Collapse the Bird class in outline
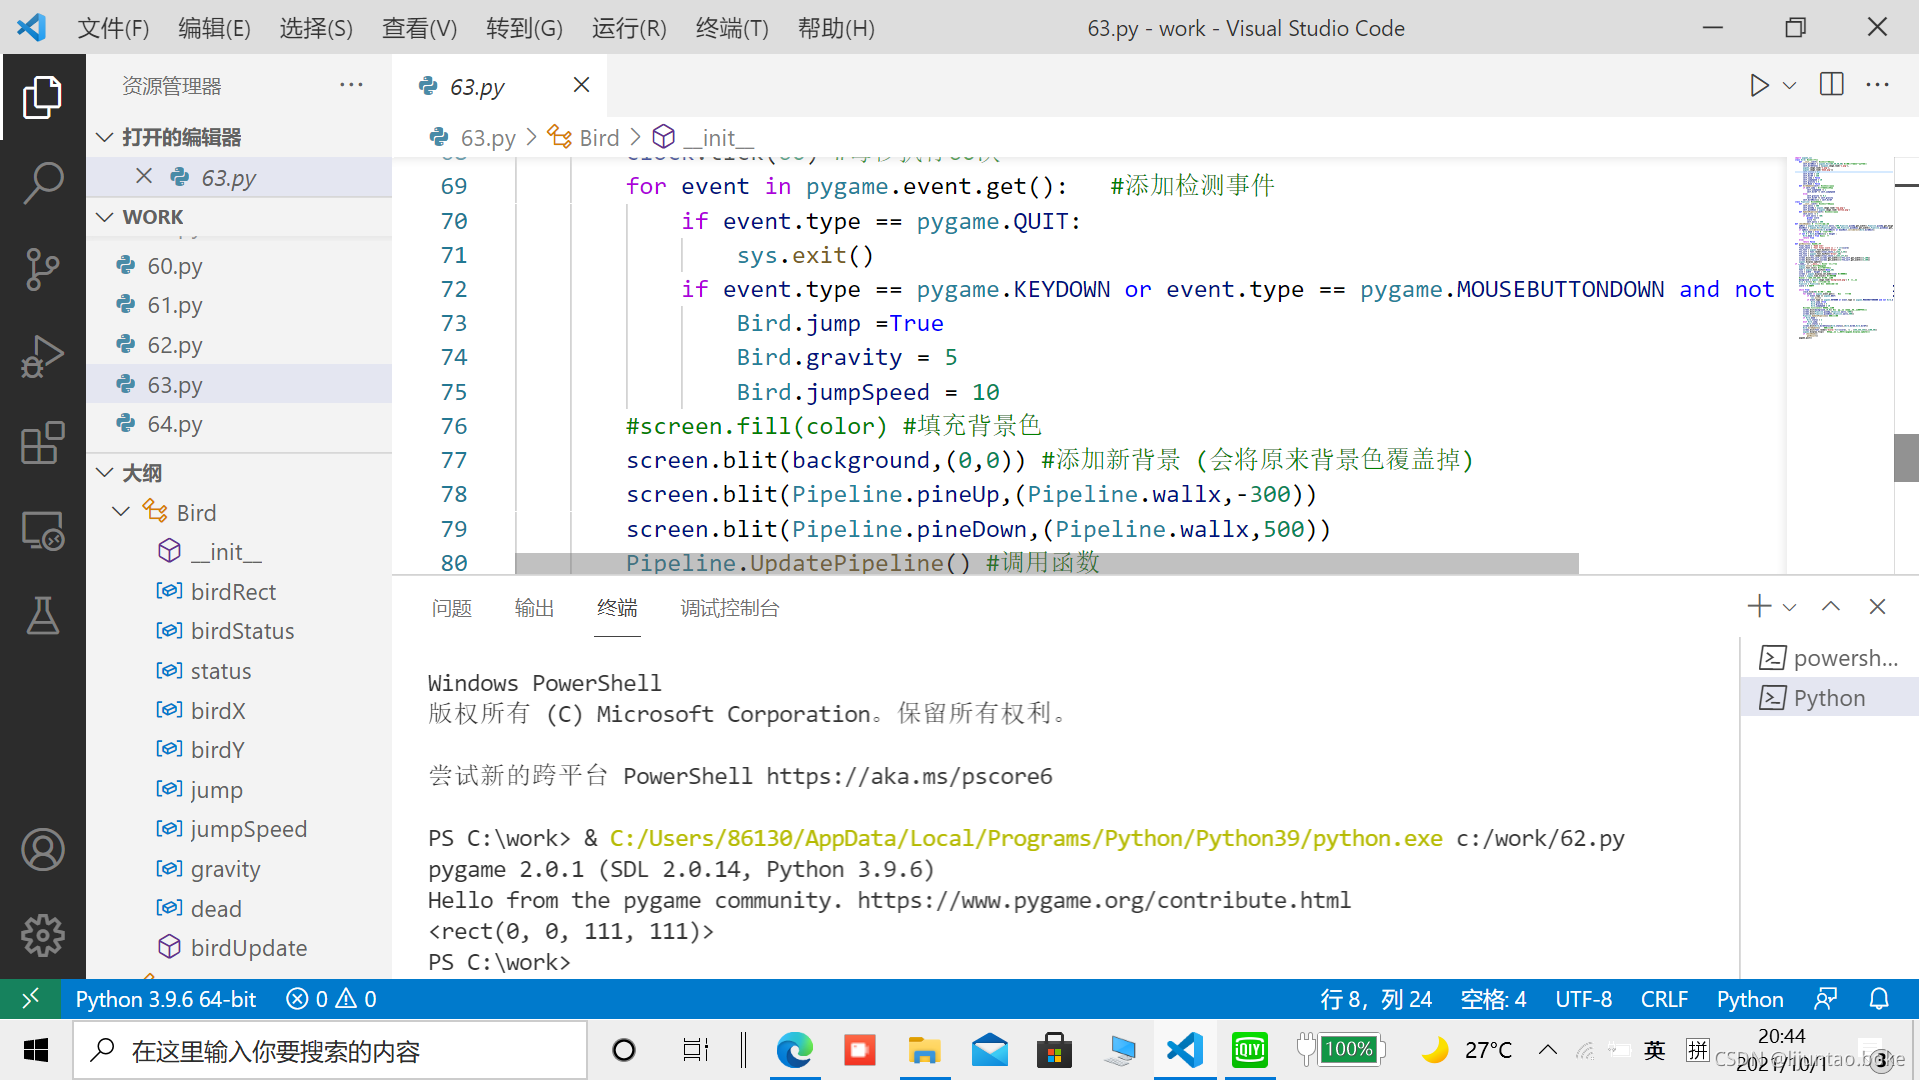Screen dimensions: 1920x1080 [121, 512]
